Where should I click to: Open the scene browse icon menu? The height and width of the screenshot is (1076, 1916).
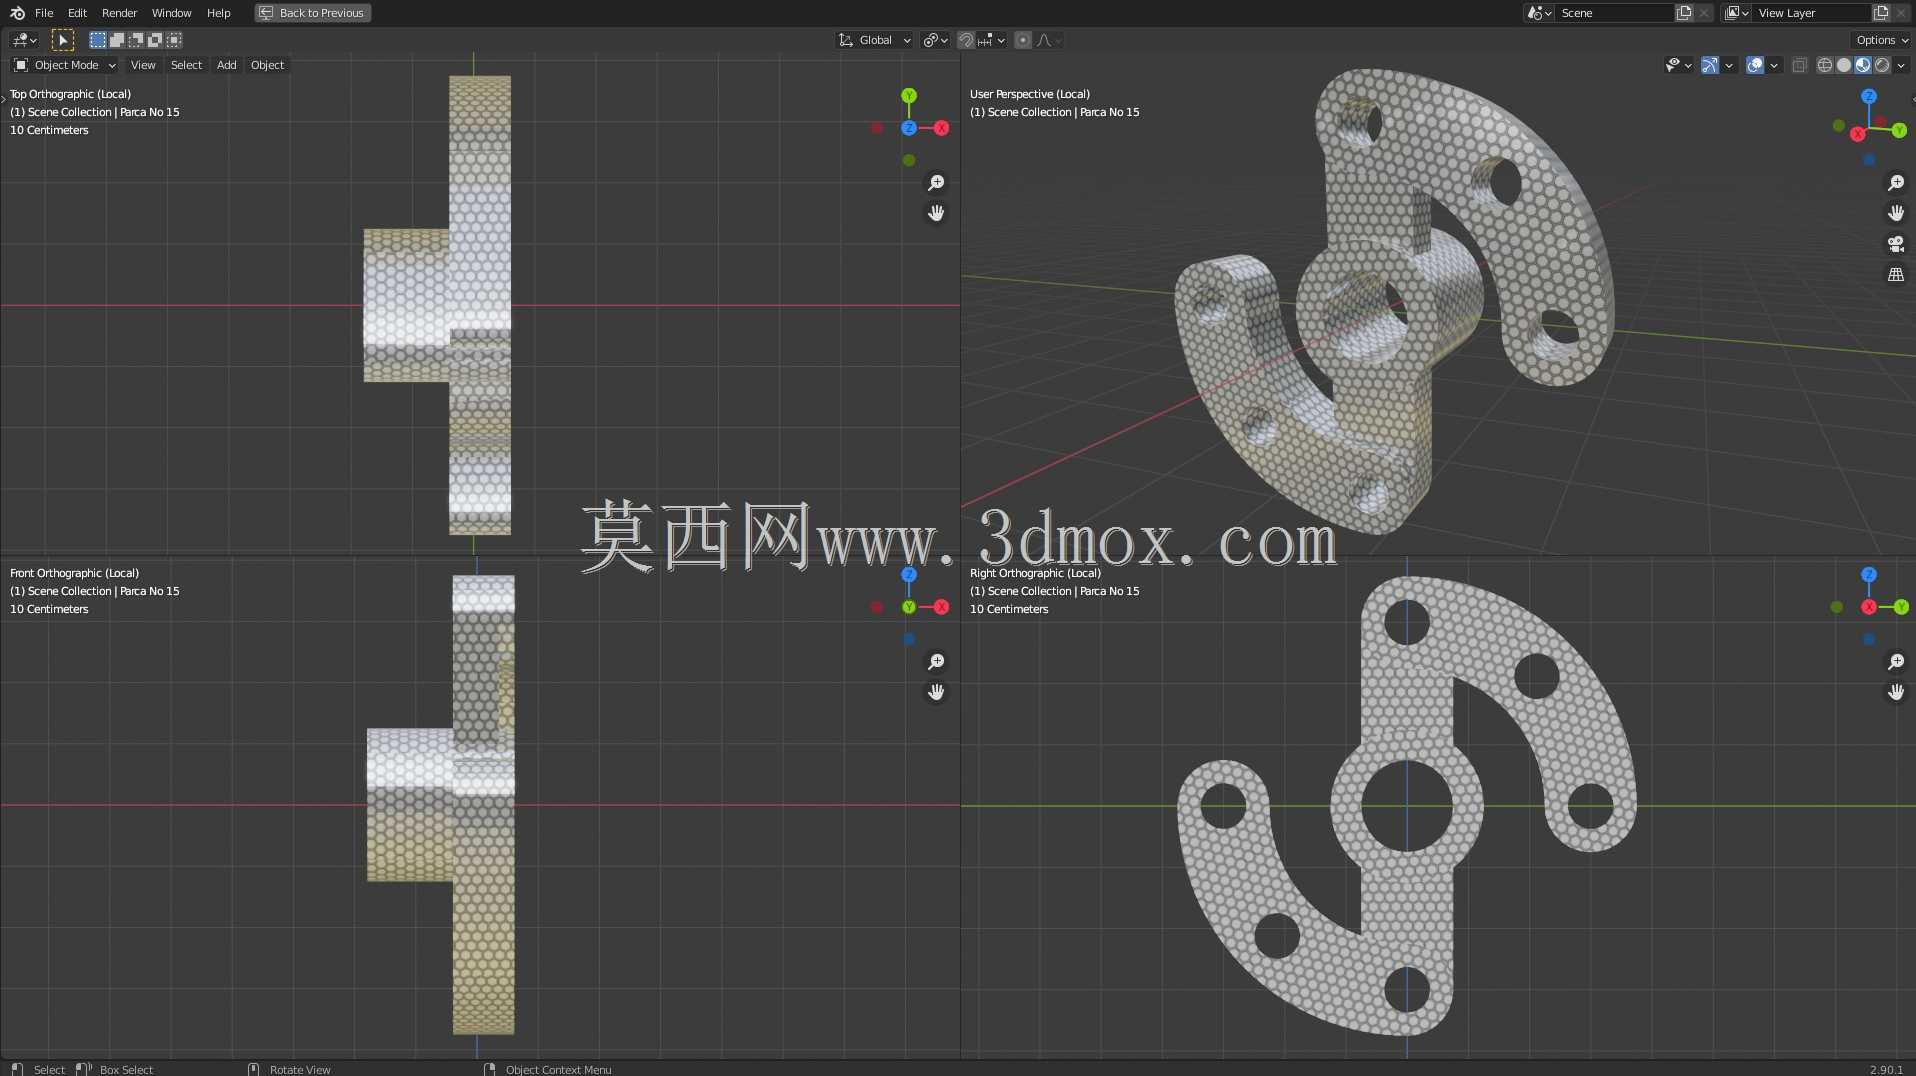1539,13
